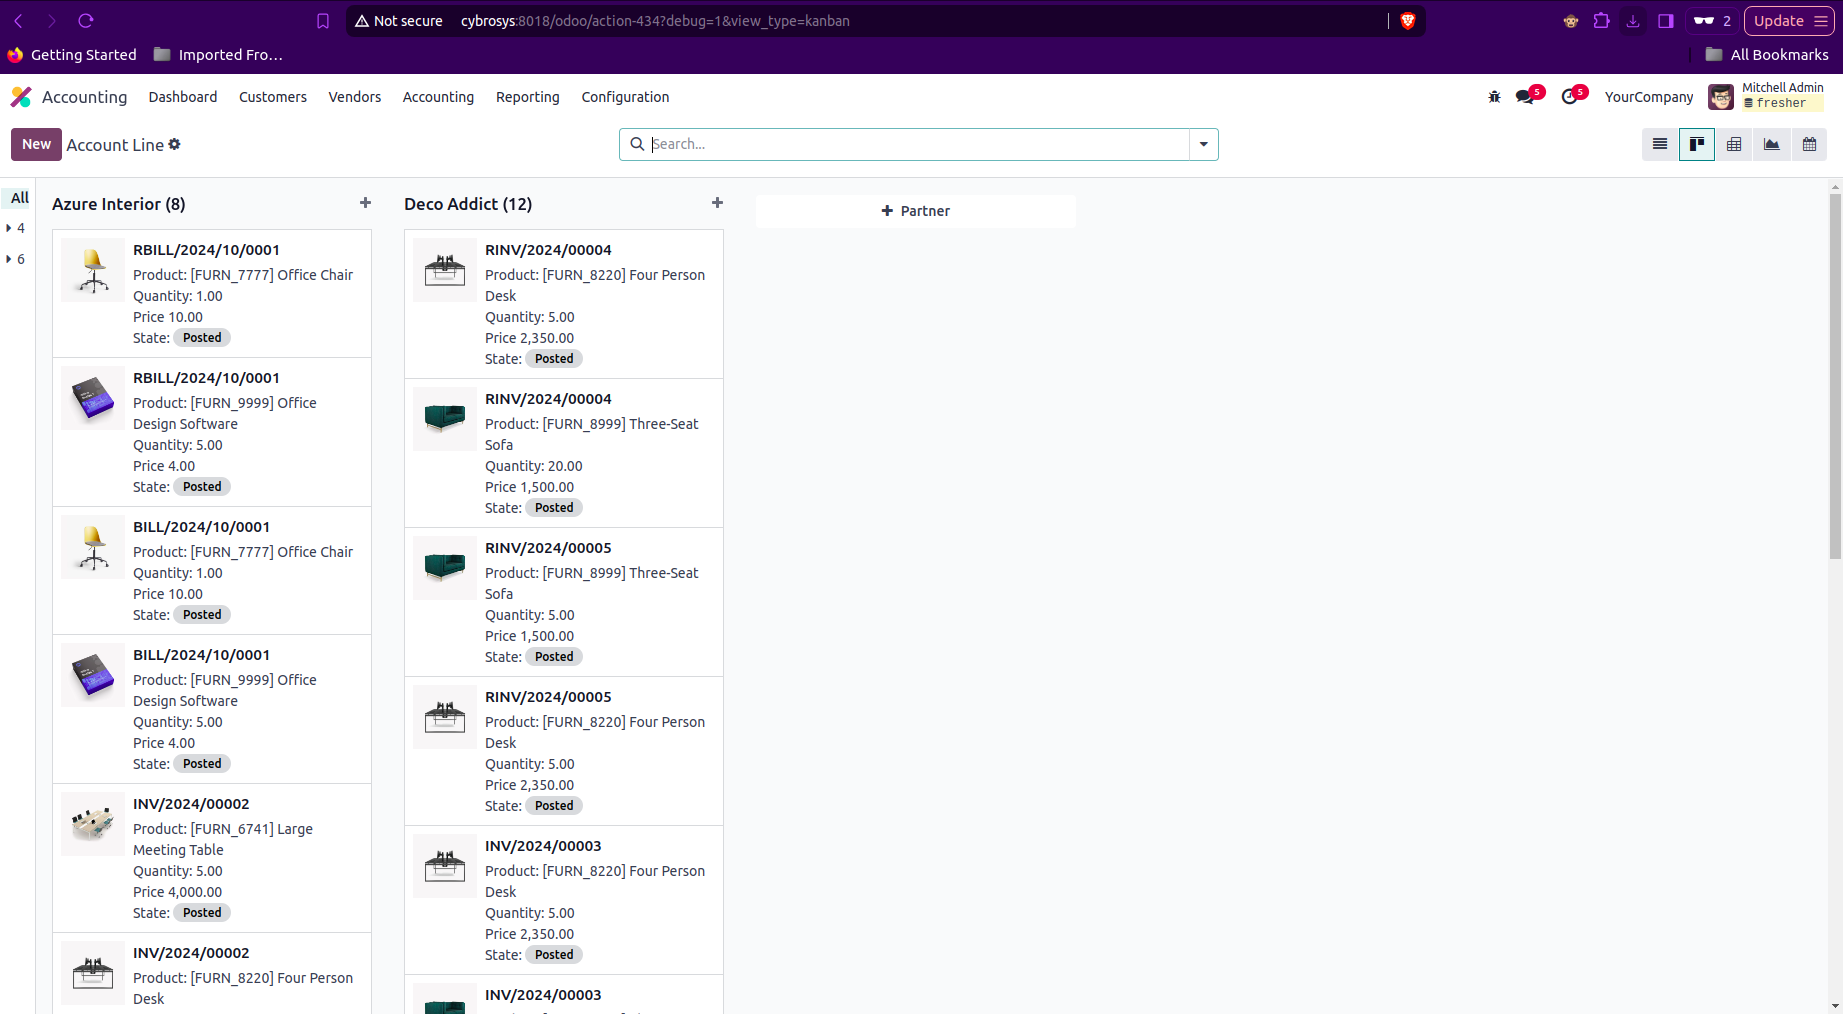The image size is (1843, 1014).
Task: Open RINV/2024/00004 Three-Seat Sofa card
Action: click(564, 453)
